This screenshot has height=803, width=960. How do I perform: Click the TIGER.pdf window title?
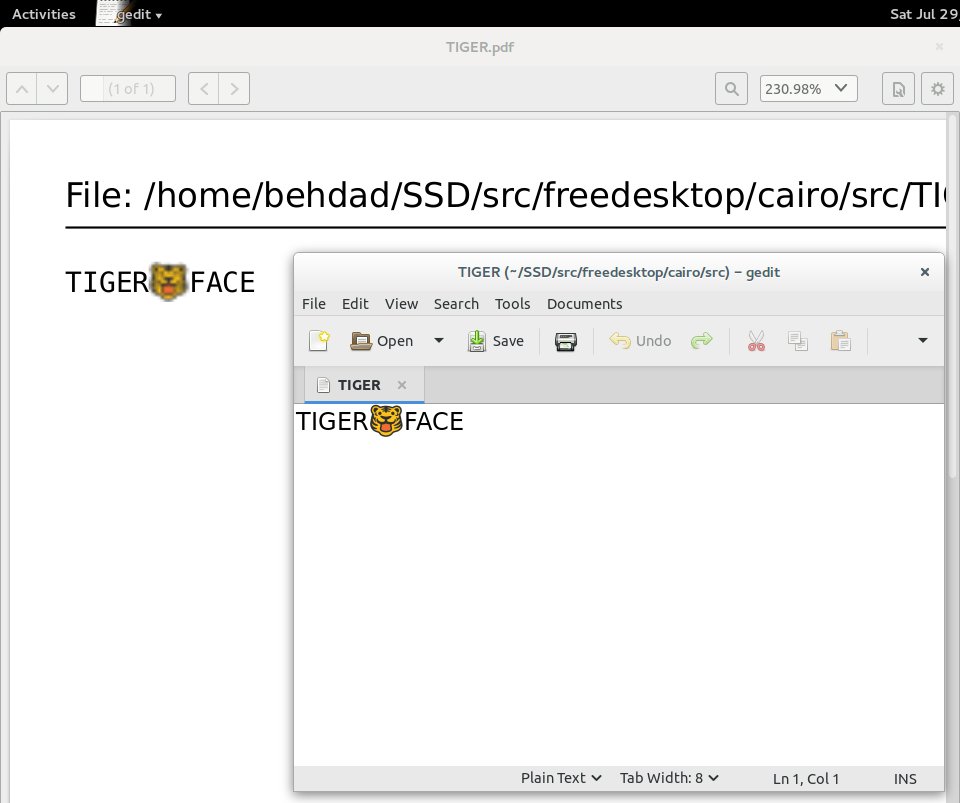[x=479, y=47]
